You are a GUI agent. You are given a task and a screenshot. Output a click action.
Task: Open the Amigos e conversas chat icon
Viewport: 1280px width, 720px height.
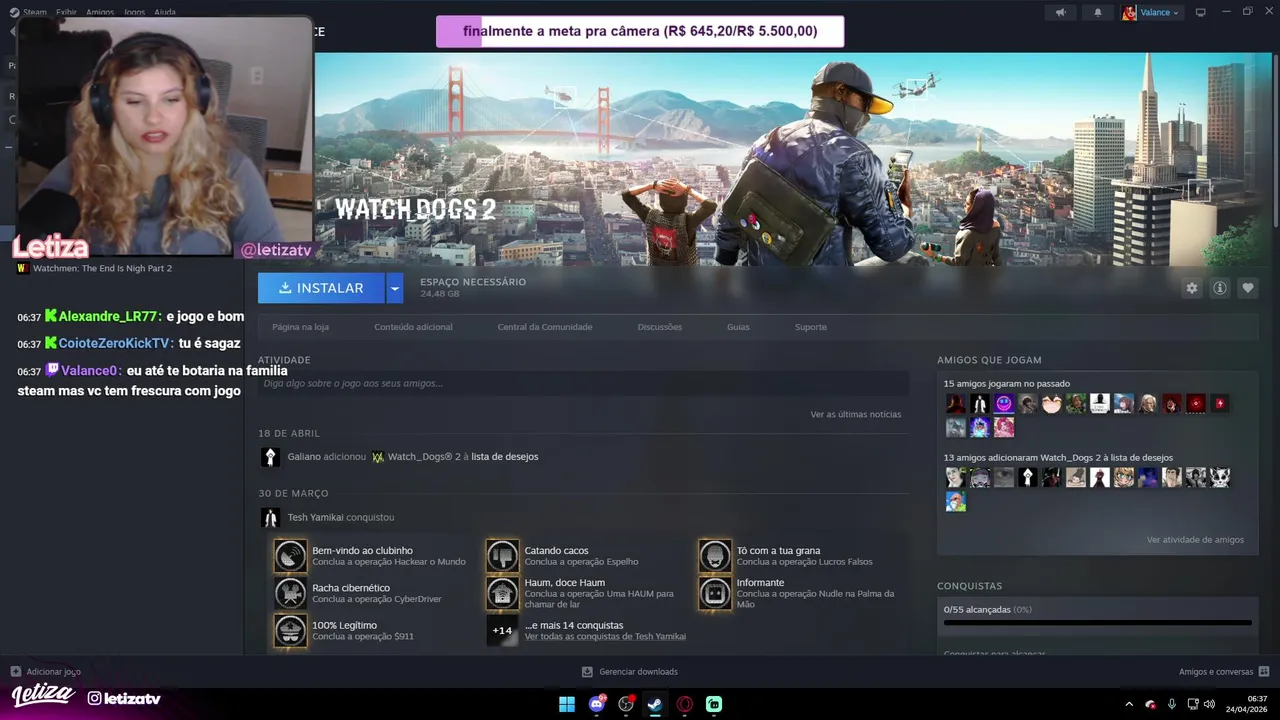pos(1264,671)
